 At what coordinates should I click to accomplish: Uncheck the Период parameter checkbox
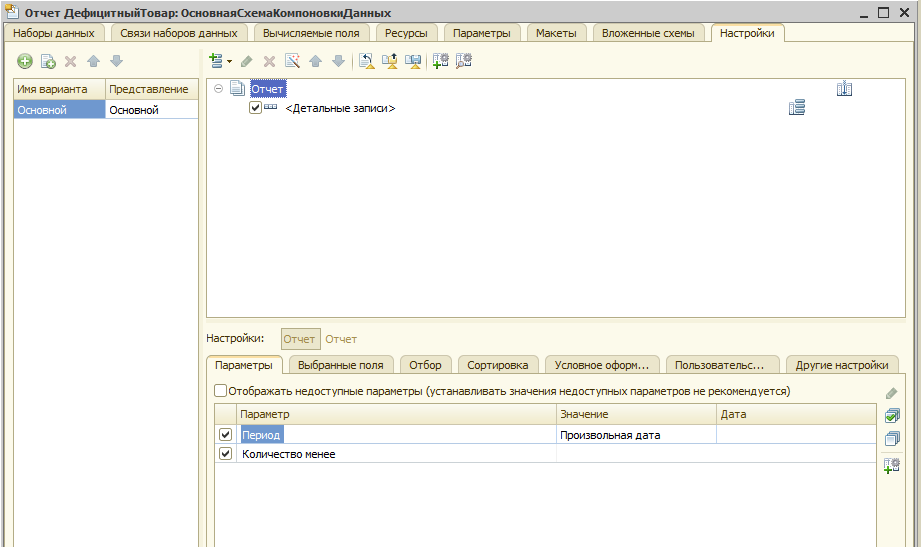tap(225, 435)
